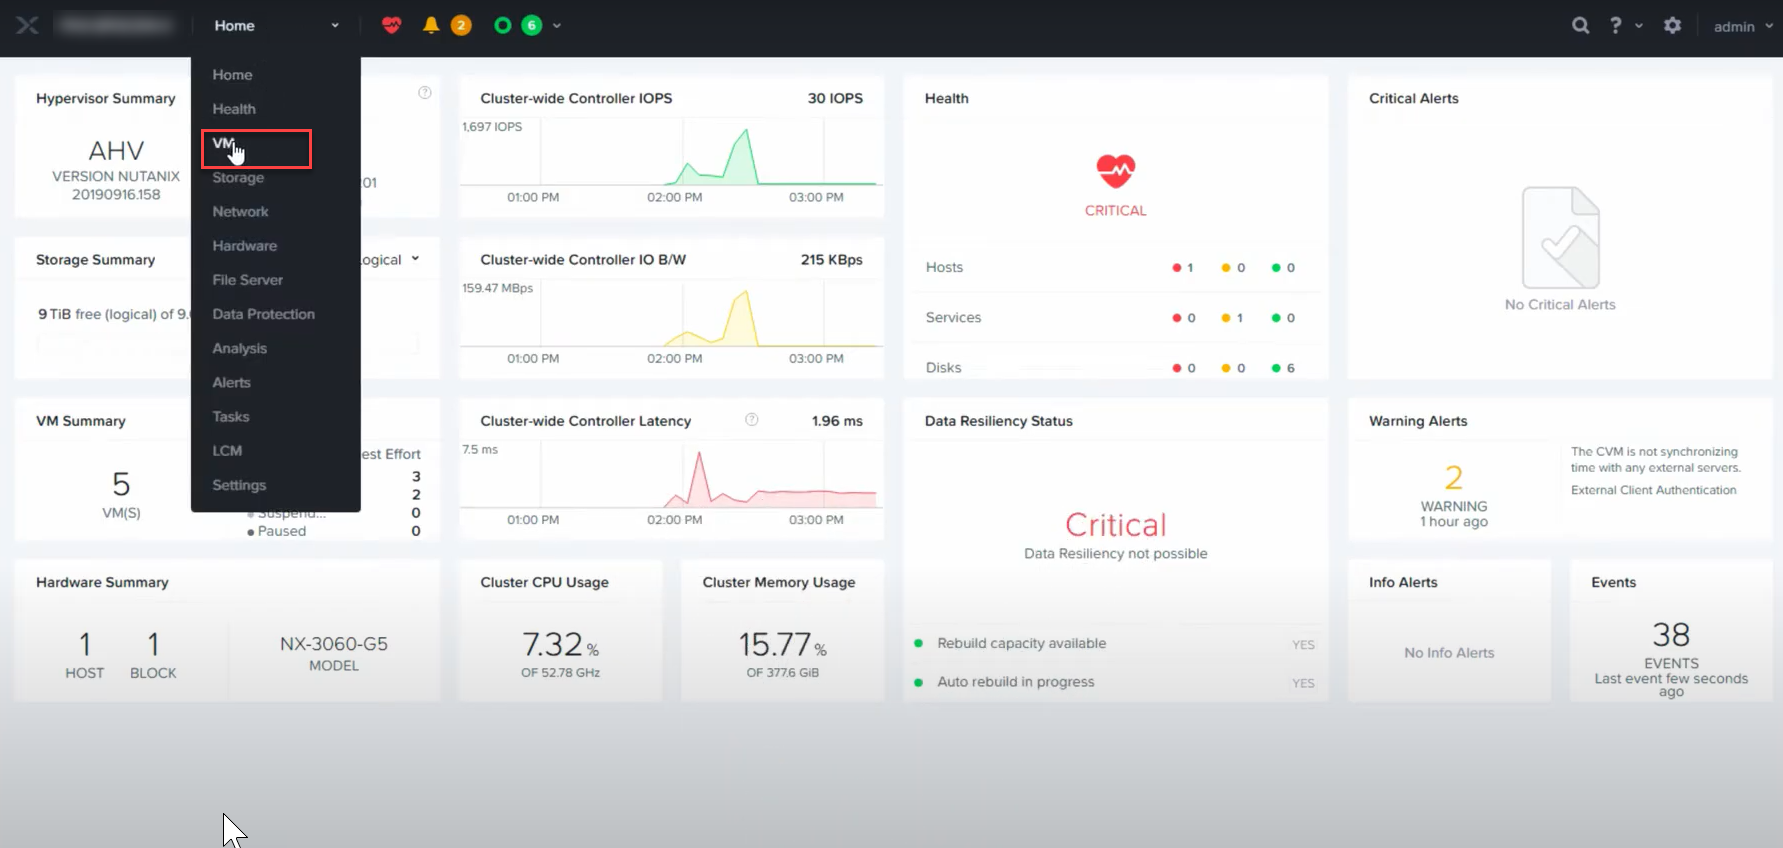Click the alerts bell icon

(x=431, y=26)
